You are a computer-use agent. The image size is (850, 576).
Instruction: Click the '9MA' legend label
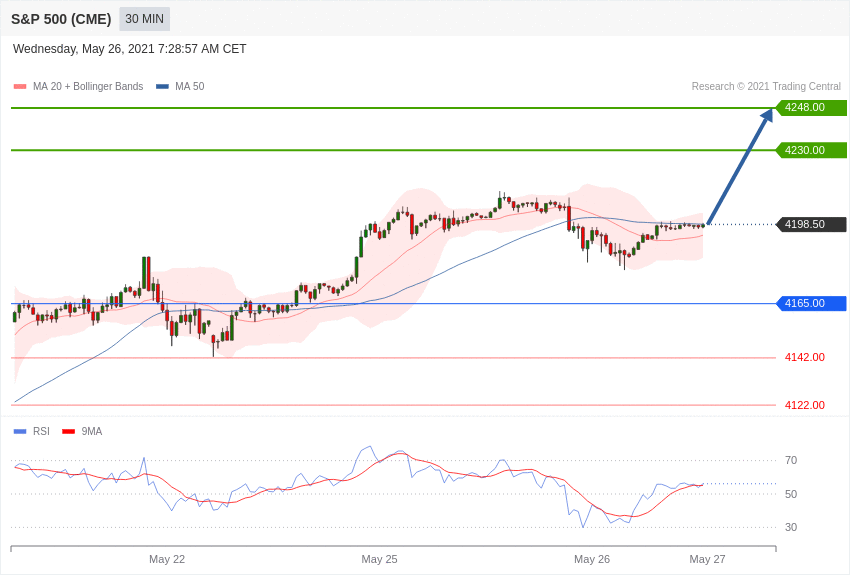pos(92,432)
